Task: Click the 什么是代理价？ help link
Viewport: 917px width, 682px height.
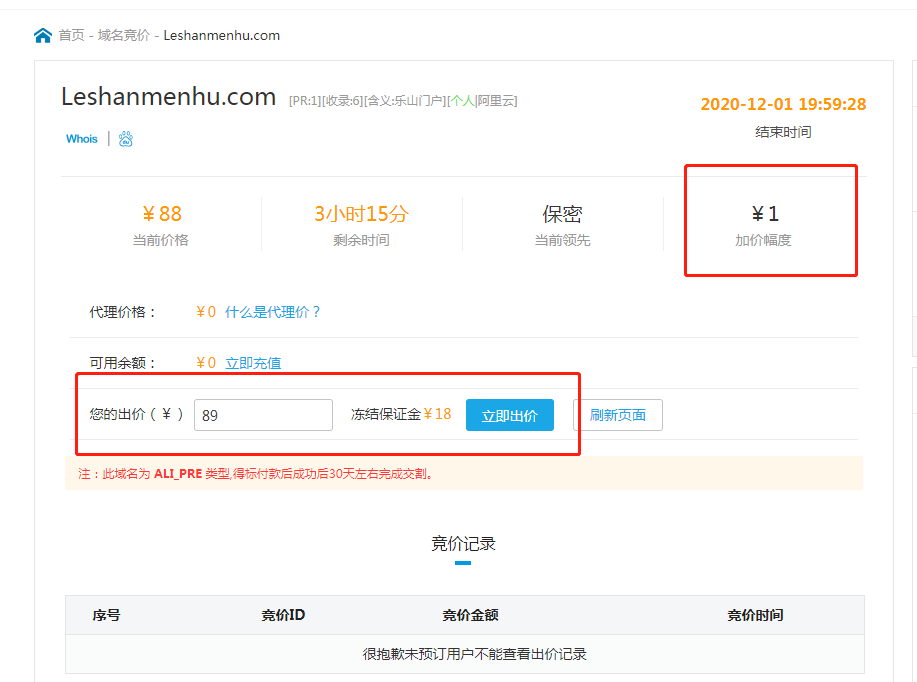Action: pos(273,312)
